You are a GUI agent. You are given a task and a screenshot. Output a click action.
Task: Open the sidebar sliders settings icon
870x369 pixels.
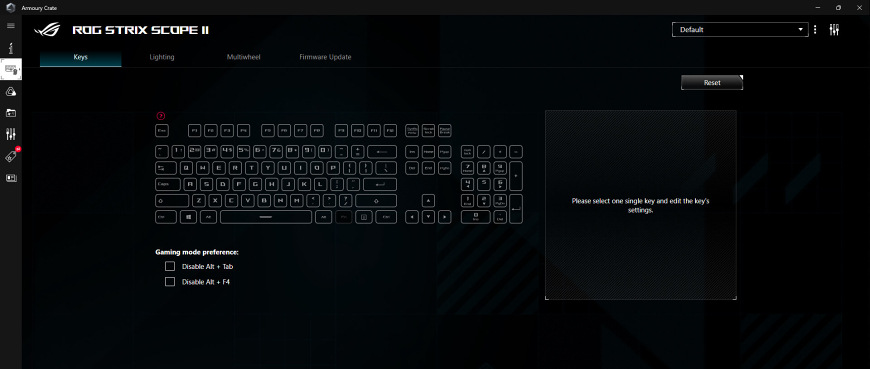pos(11,134)
